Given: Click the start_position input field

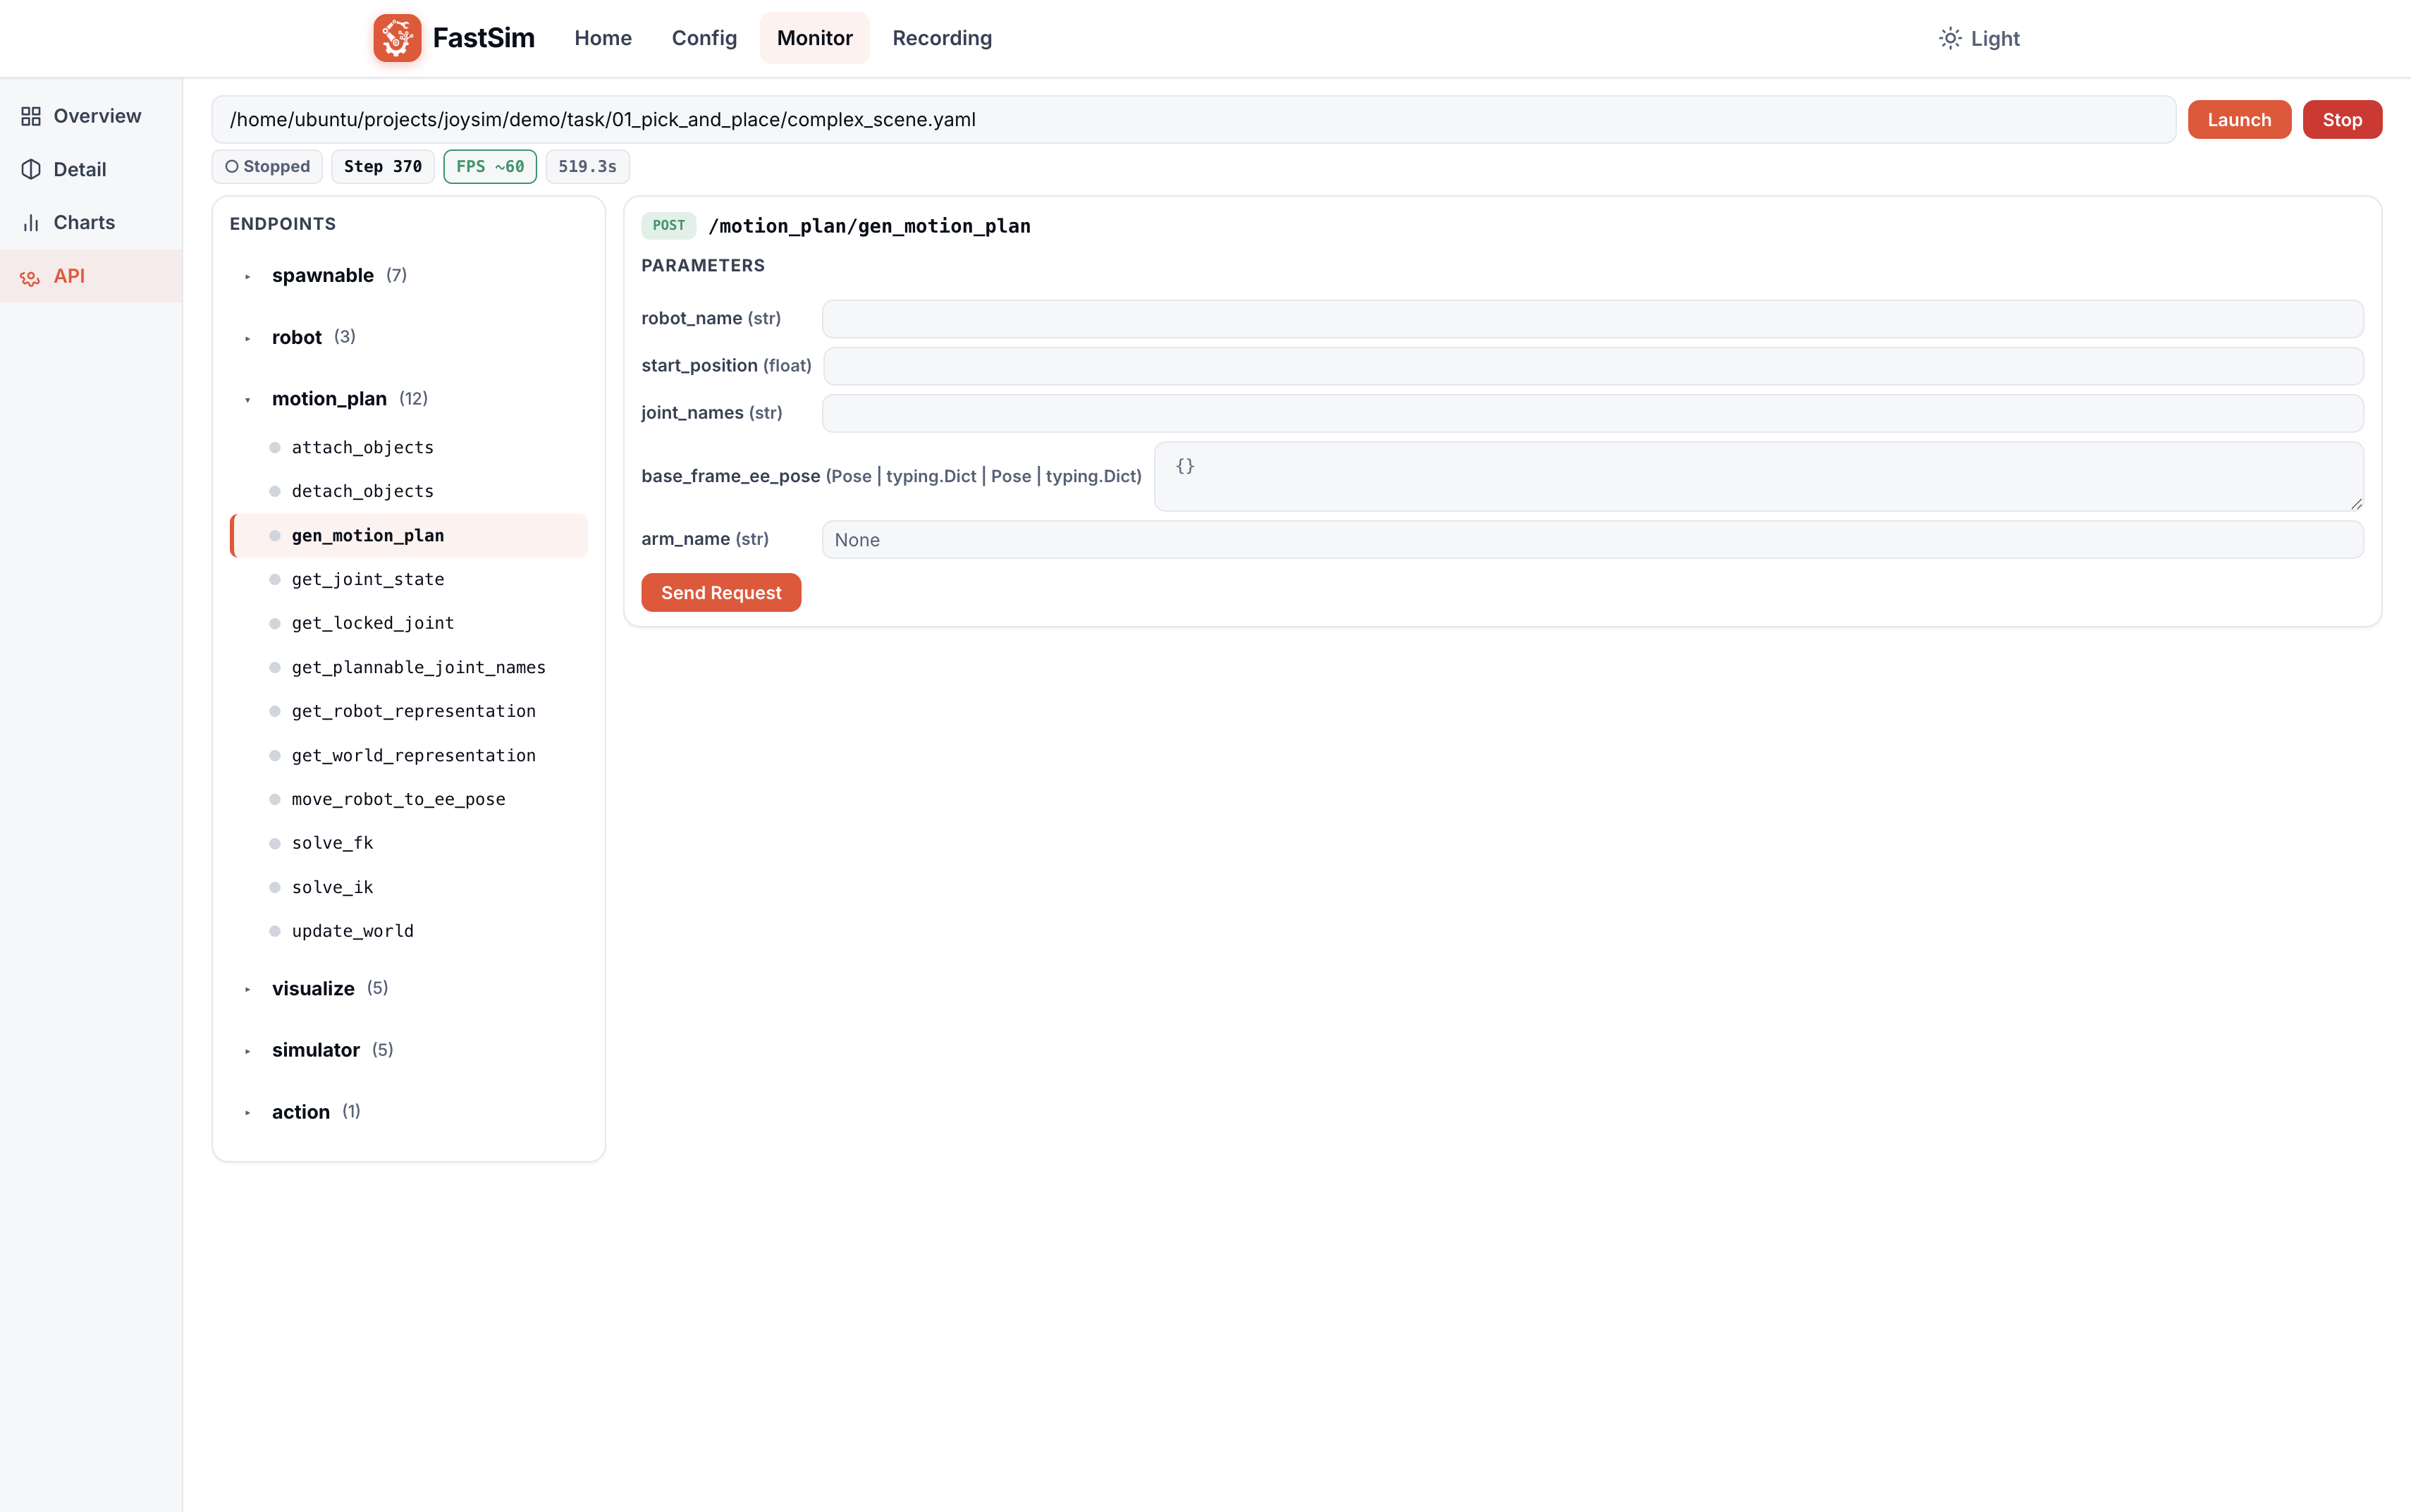Looking at the screenshot, I should point(1593,366).
